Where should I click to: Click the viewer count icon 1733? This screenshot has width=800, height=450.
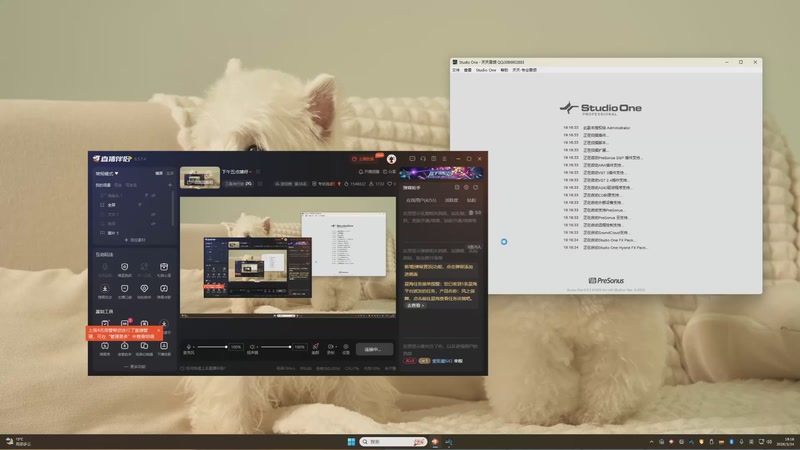(x=377, y=184)
